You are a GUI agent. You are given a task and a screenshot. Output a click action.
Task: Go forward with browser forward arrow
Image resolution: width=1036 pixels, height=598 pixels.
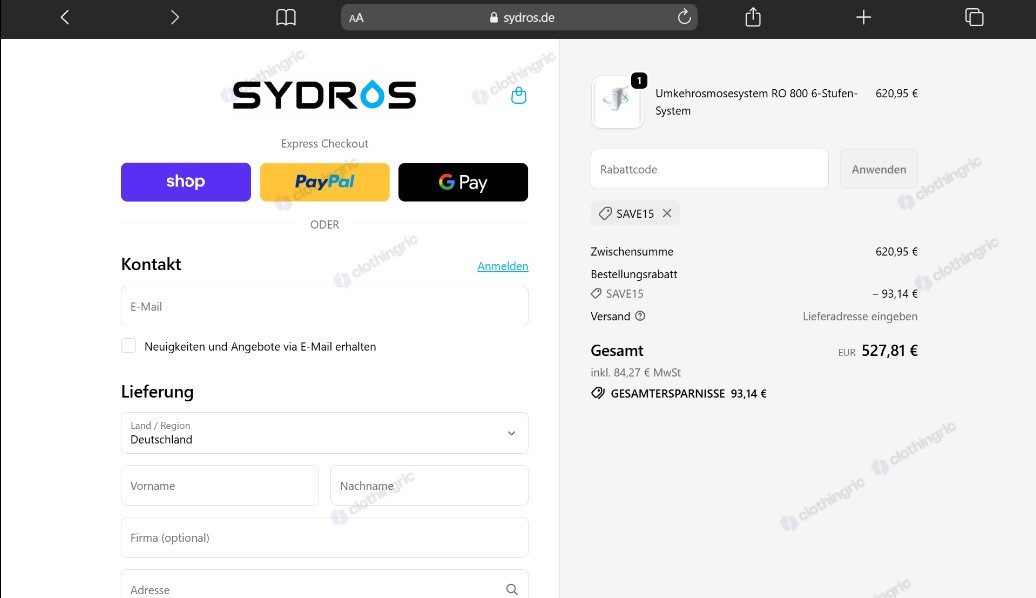tap(174, 17)
